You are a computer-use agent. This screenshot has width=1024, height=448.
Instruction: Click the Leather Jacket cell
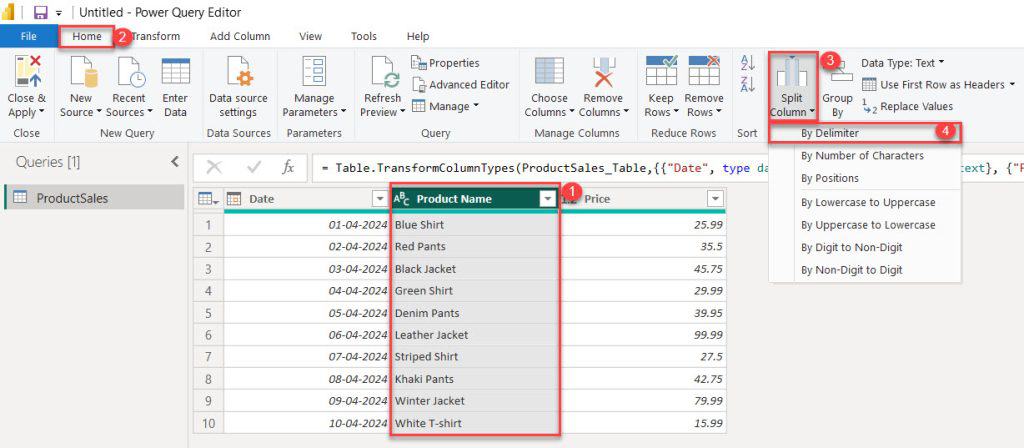coord(475,334)
